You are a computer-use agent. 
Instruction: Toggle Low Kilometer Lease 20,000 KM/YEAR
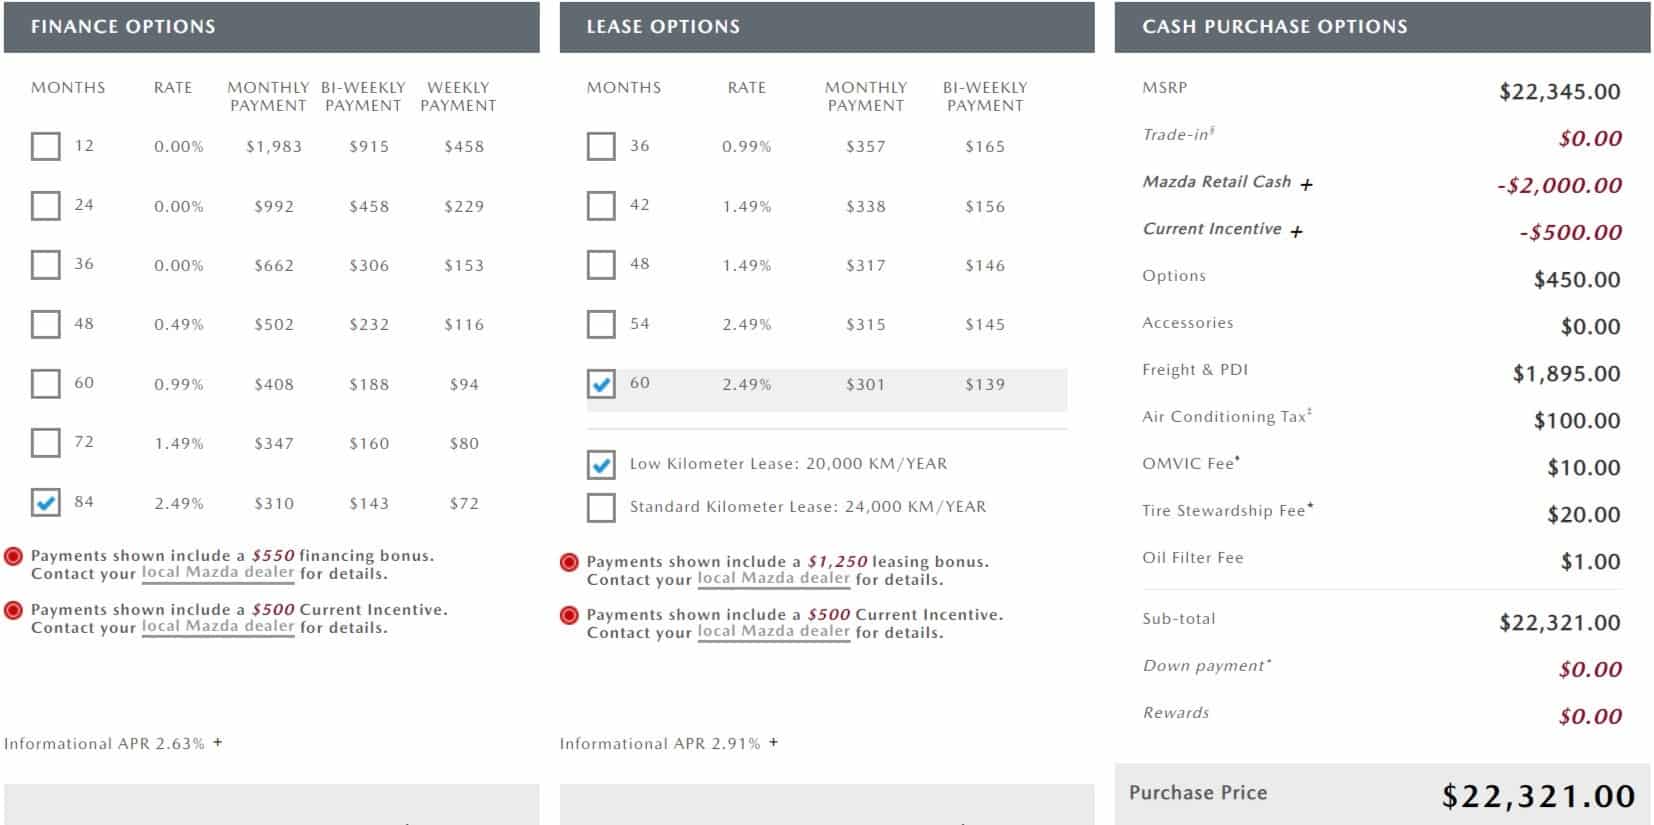(601, 464)
